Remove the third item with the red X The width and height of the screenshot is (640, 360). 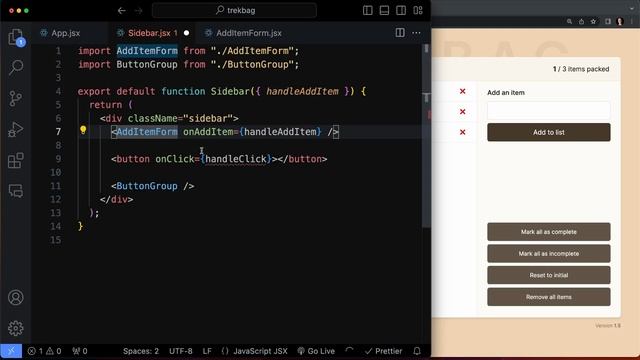coord(462,132)
